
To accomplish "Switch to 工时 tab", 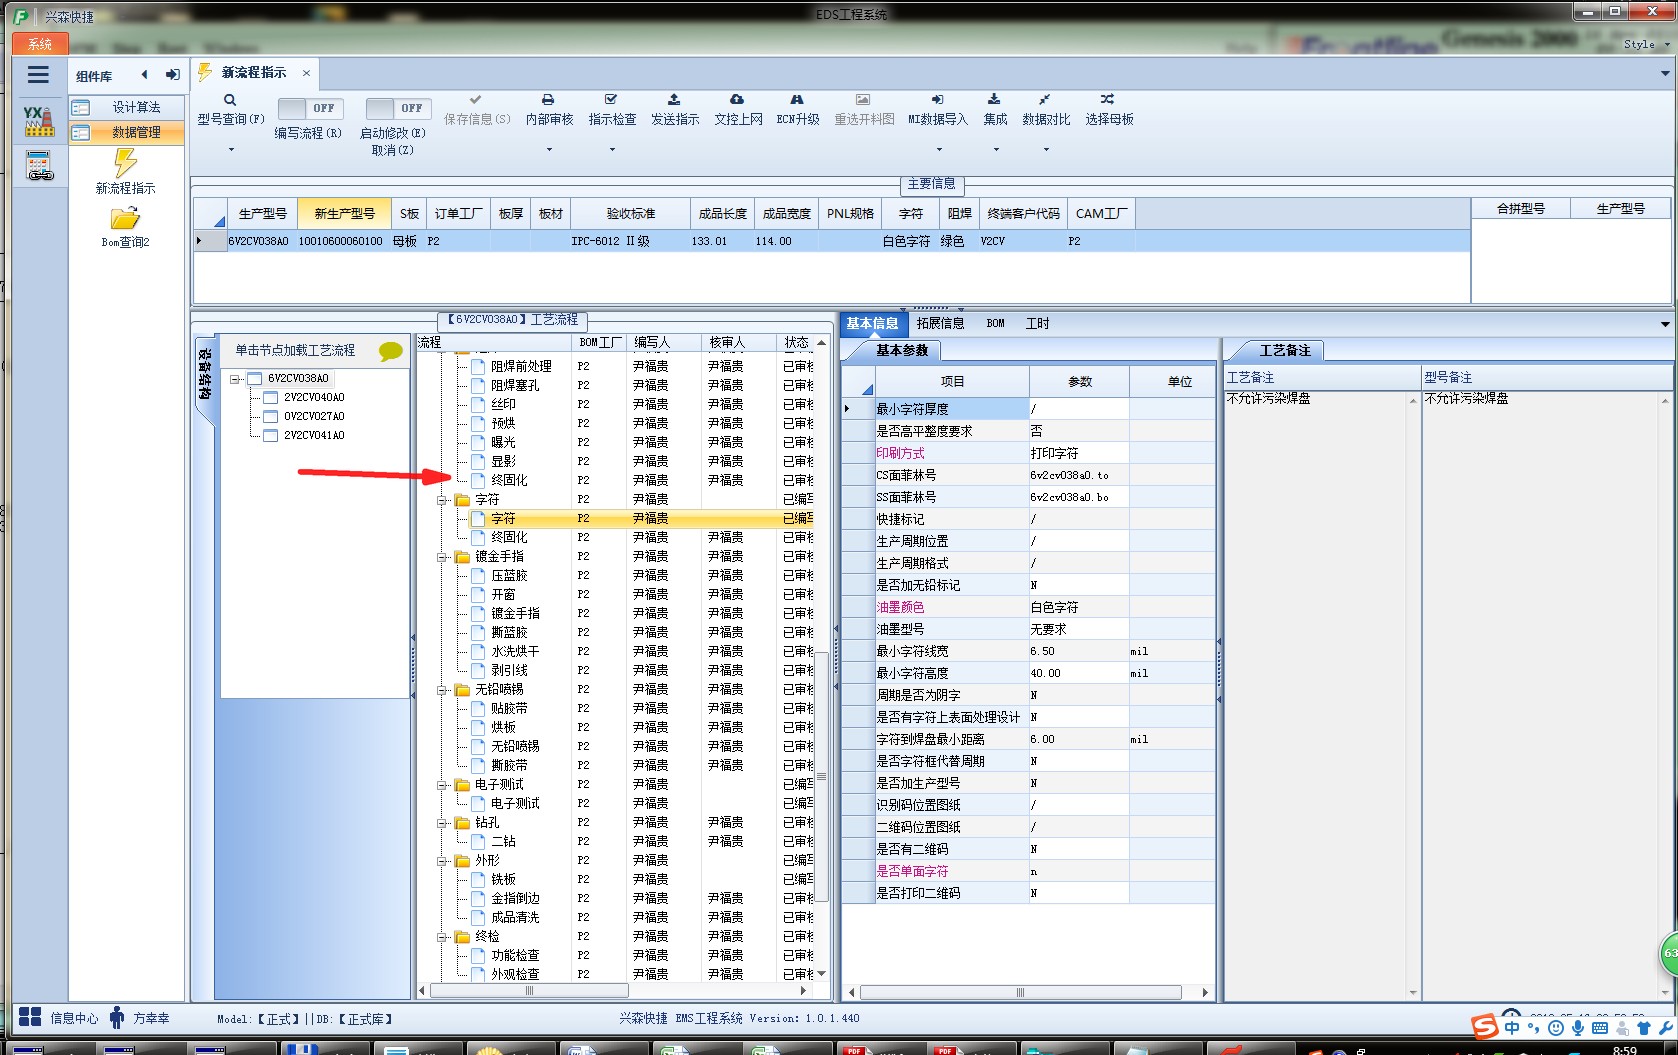I will click(1037, 324).
